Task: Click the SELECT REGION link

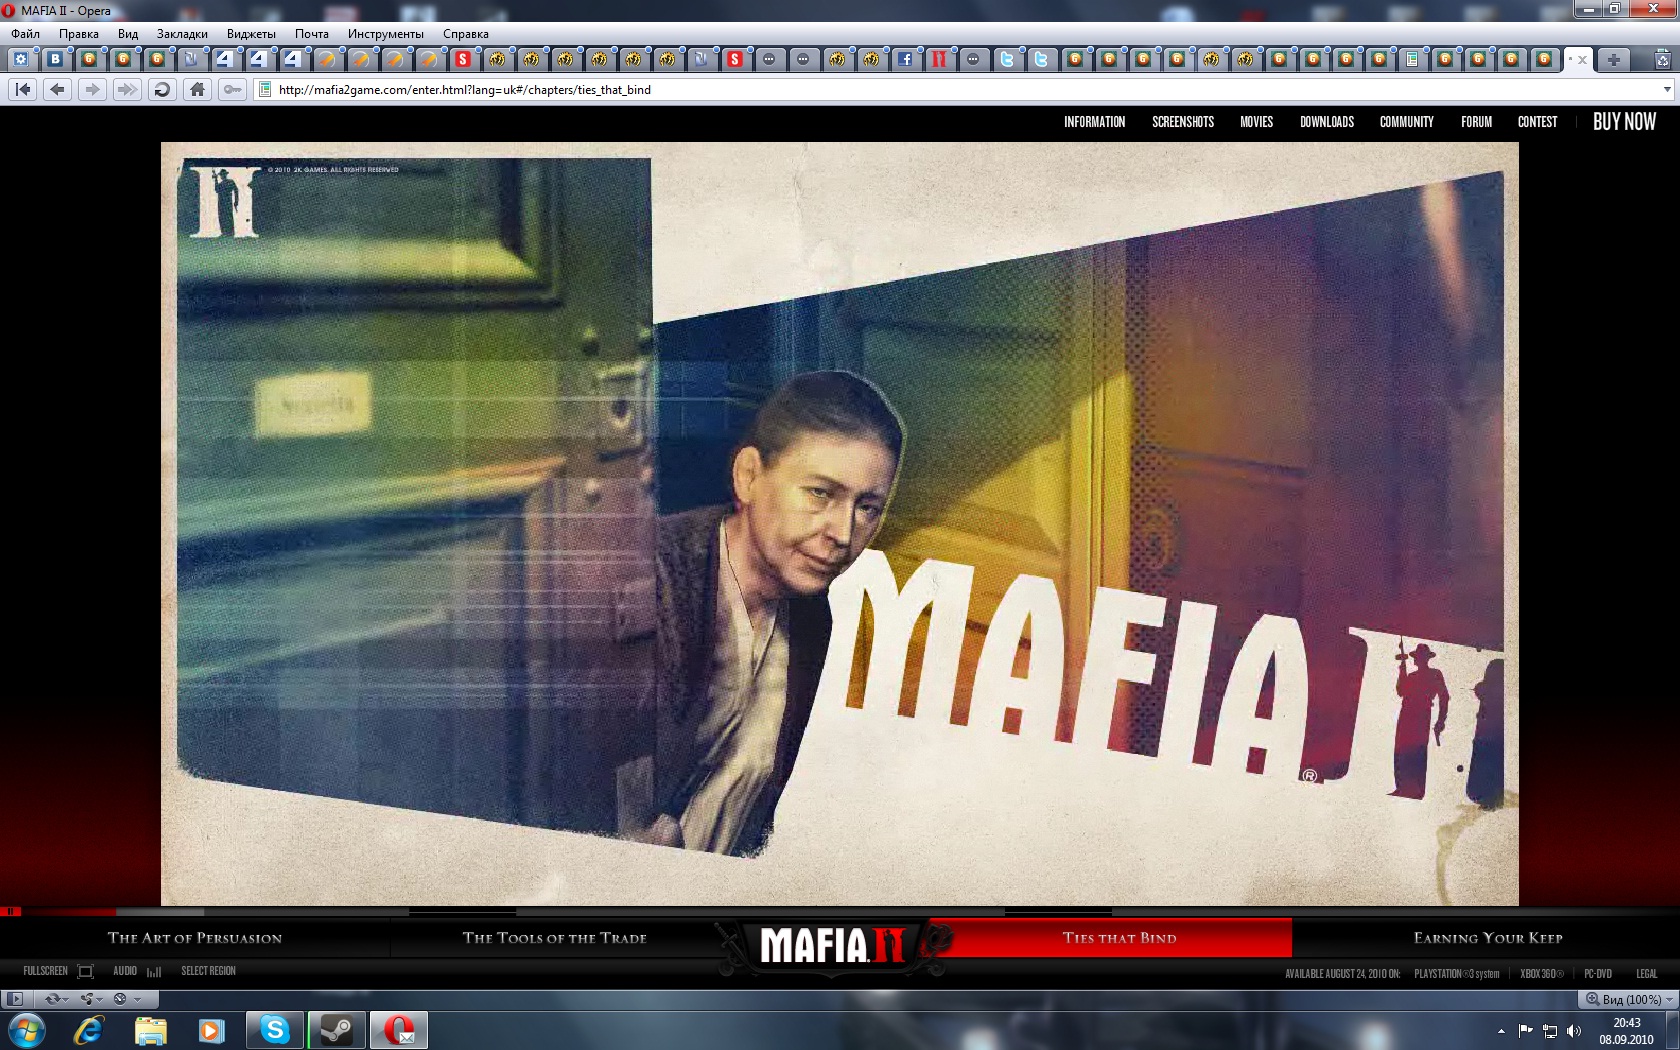Action: pos(208,971)
